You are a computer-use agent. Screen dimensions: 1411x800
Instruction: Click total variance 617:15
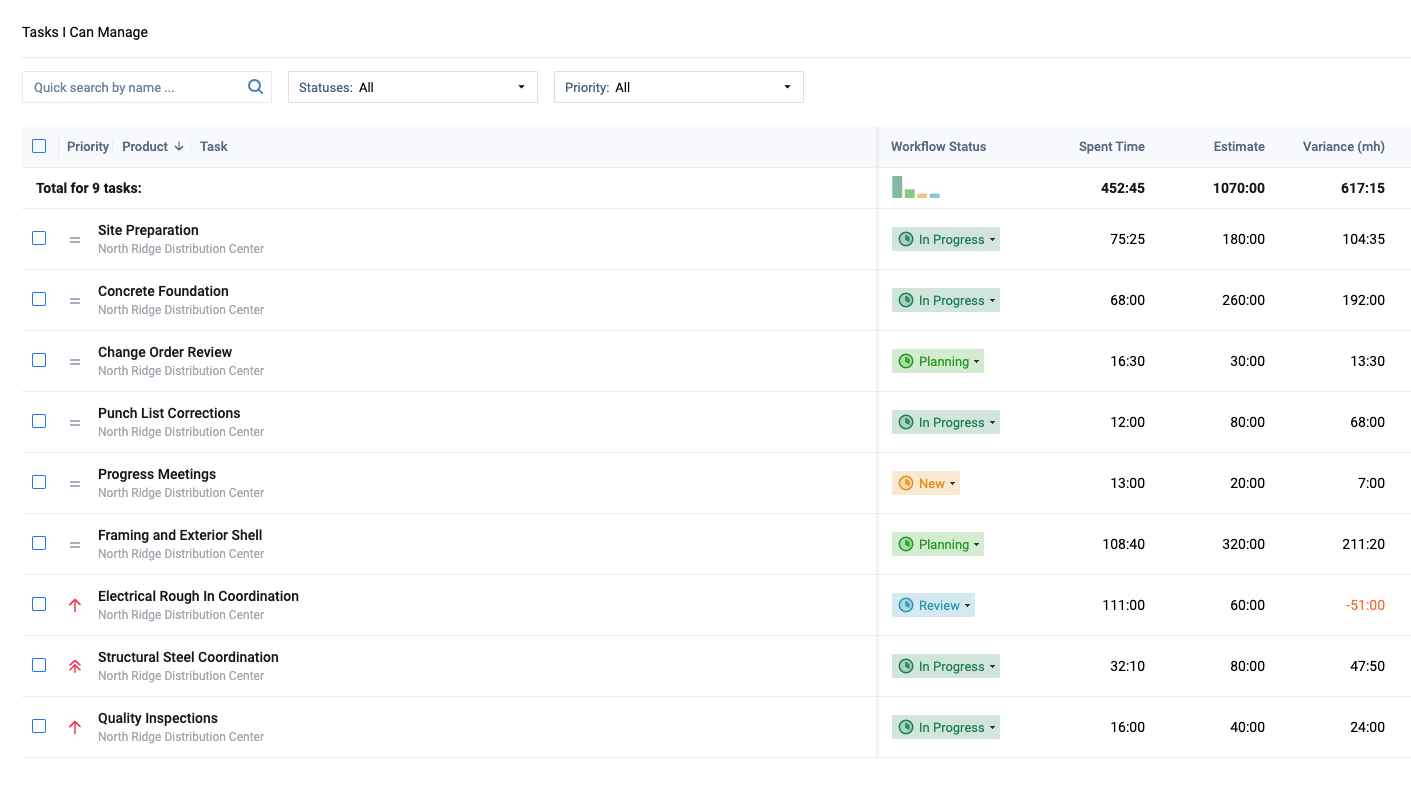(1361, 188)
